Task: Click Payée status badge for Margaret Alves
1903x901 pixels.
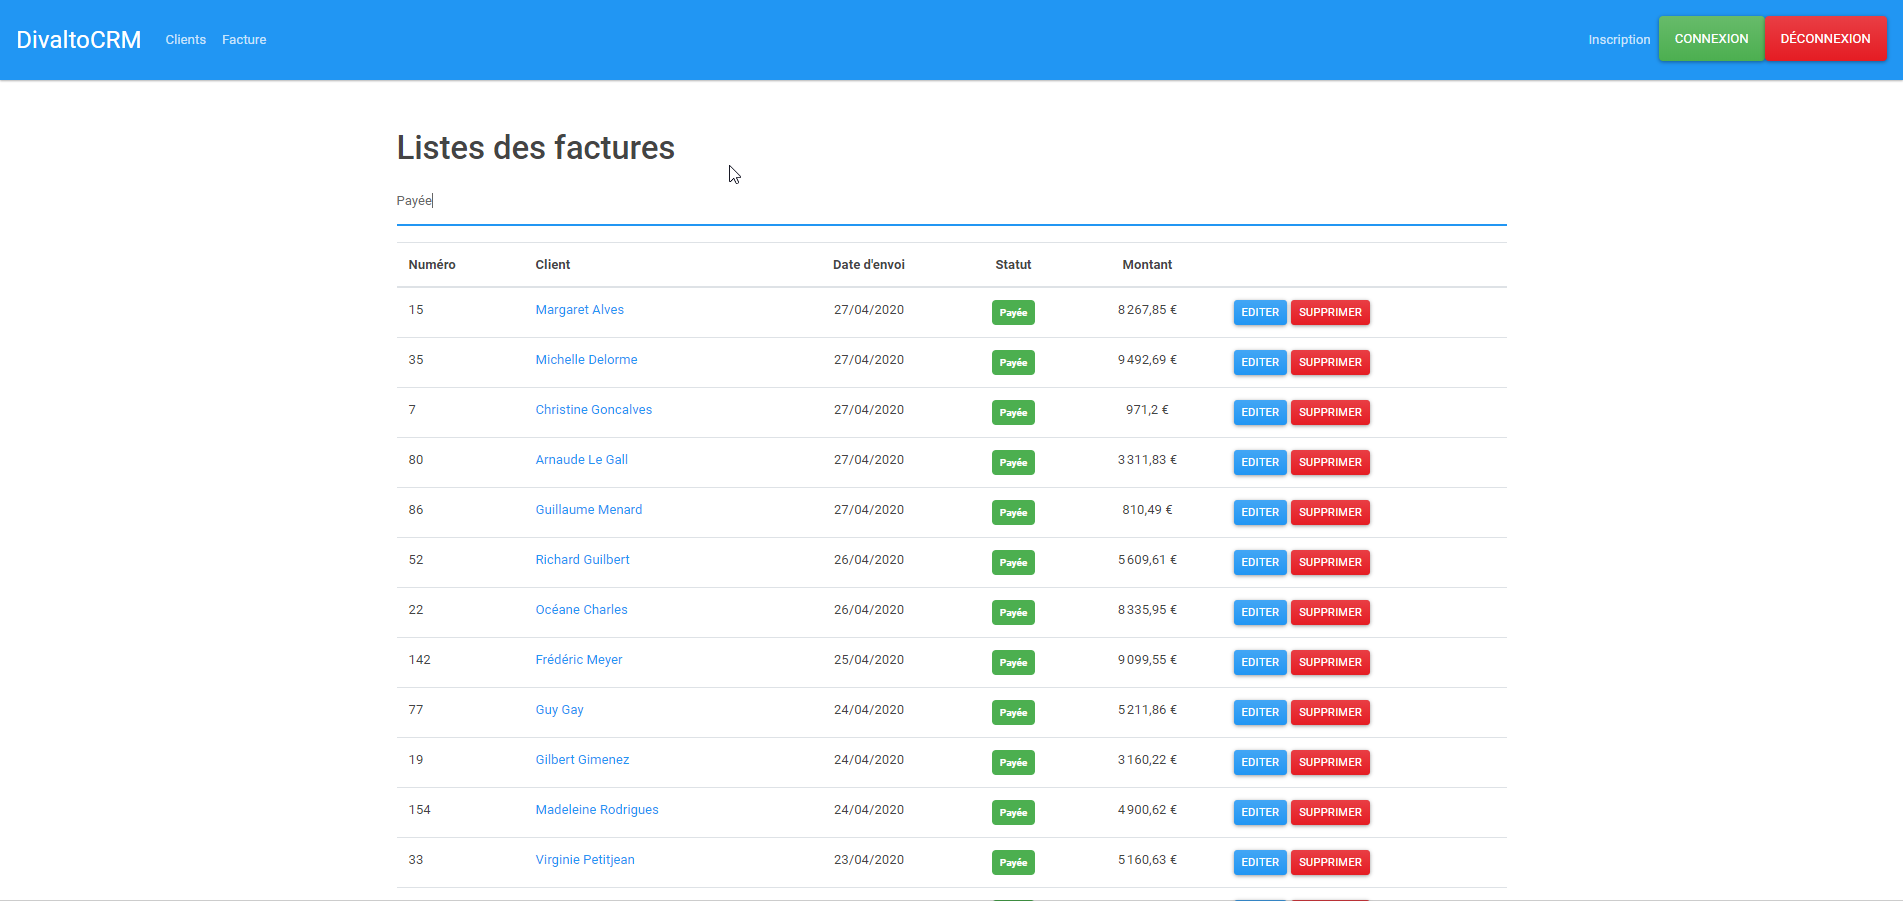Action: [1013, 312]
